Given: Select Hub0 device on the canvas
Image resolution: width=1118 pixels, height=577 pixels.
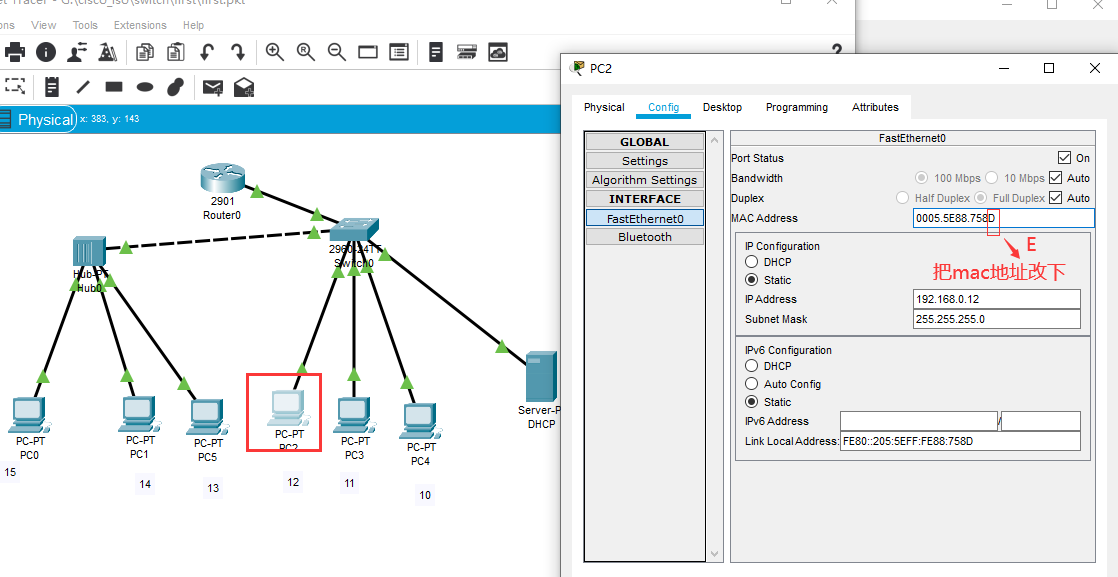Looking at the screenshot, I should pyautogui.click(x=89, y=251).
